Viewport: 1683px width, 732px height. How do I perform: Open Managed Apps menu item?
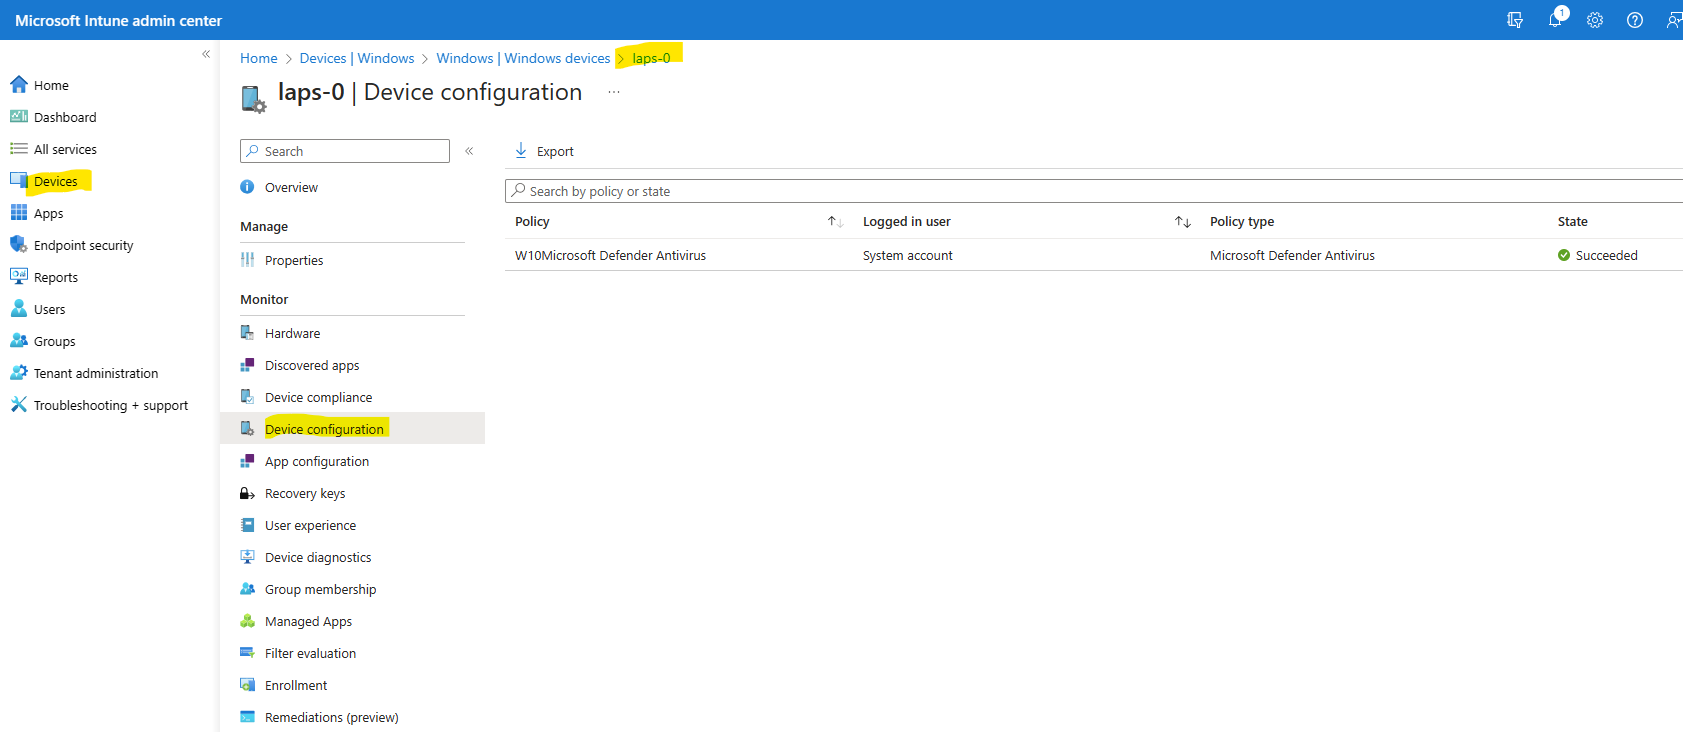[308, 622]
